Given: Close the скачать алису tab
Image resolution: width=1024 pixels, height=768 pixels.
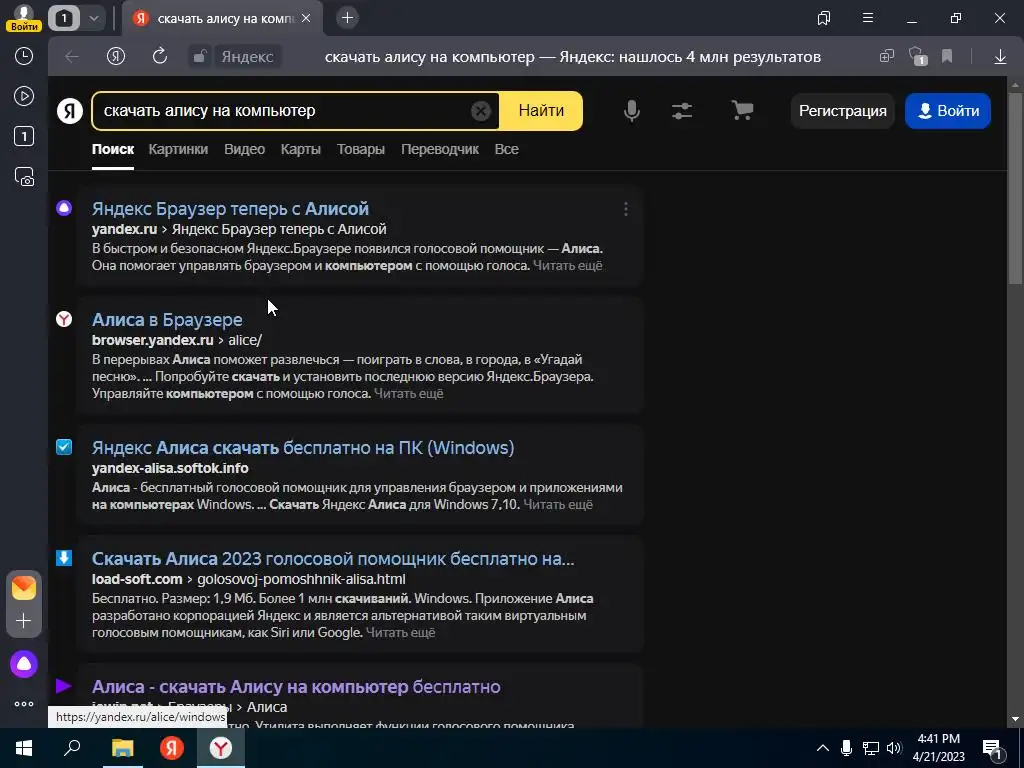Looking at the screenshot, I should pyautogui.click(x=307, y=18).
